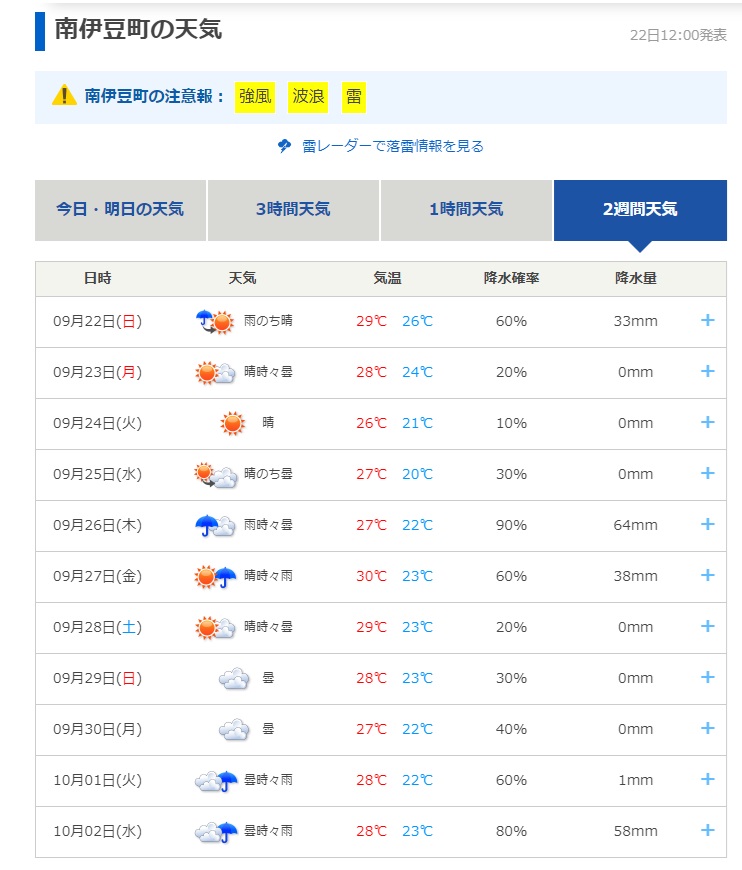The height and width of the screenshot is (870, 742).
Task: Select the 1時間天気 tab
Action: pos(466,210)
